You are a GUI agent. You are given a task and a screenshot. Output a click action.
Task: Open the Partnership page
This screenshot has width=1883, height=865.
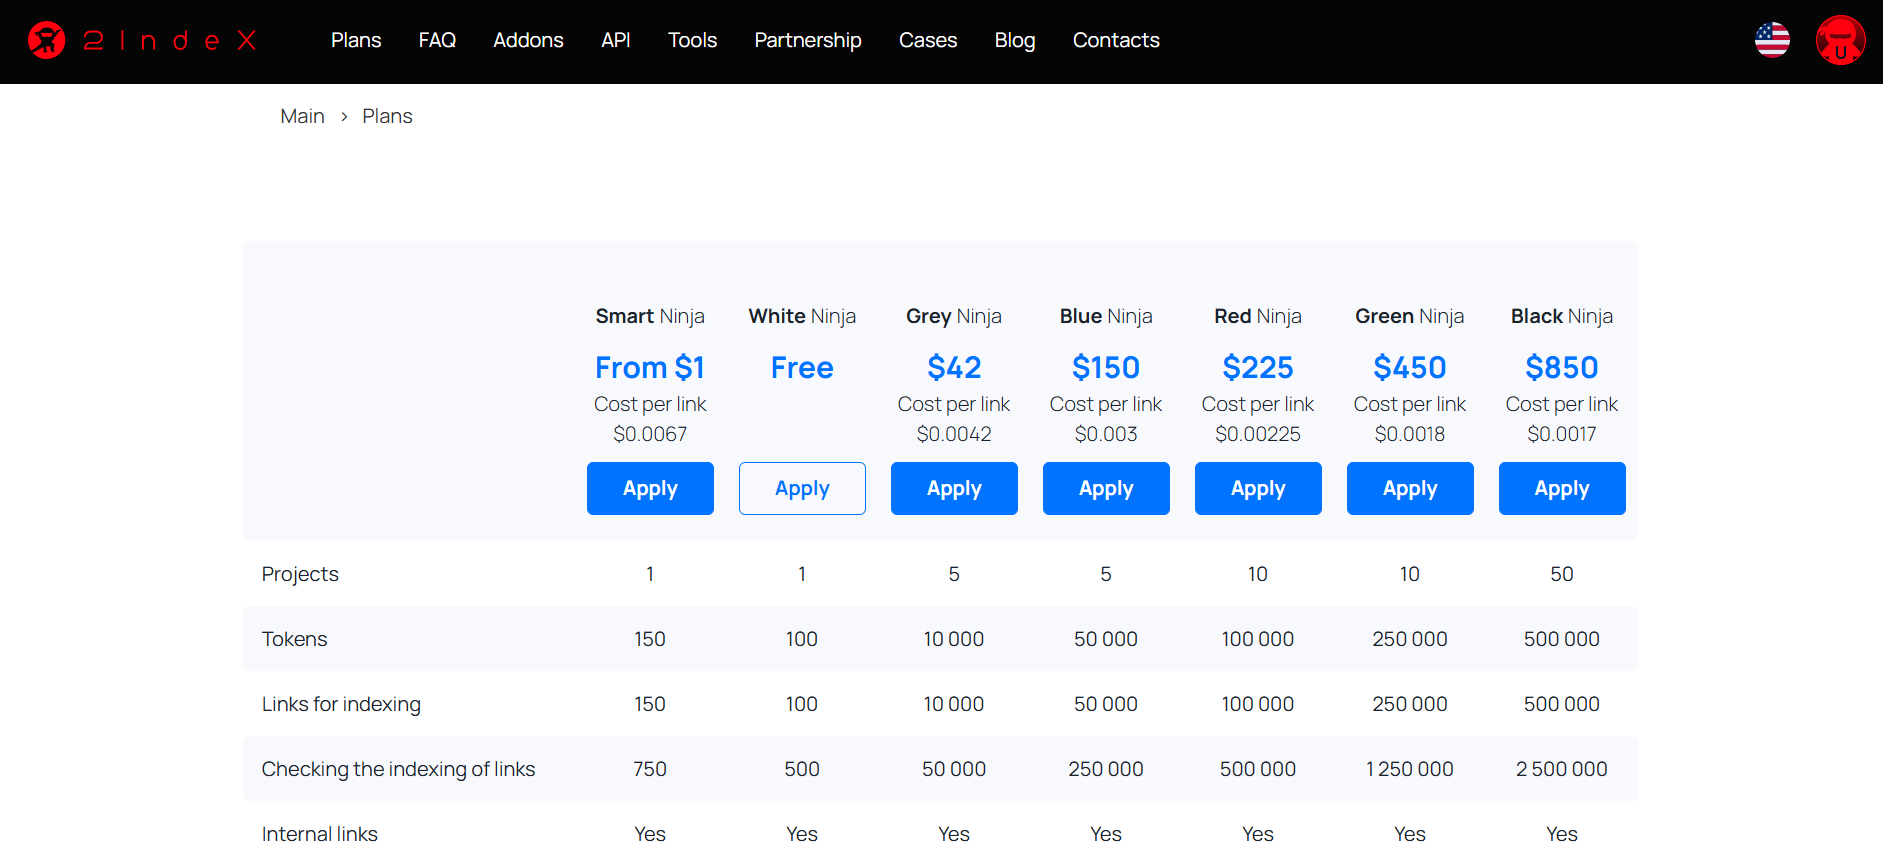[808, 40]
